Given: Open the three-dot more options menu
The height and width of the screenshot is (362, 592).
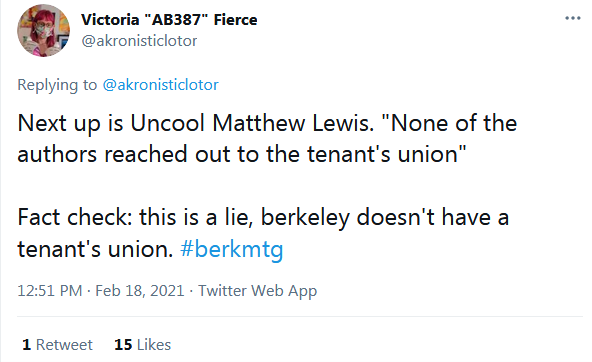Looking at the screenshot, I should [572, 18].
